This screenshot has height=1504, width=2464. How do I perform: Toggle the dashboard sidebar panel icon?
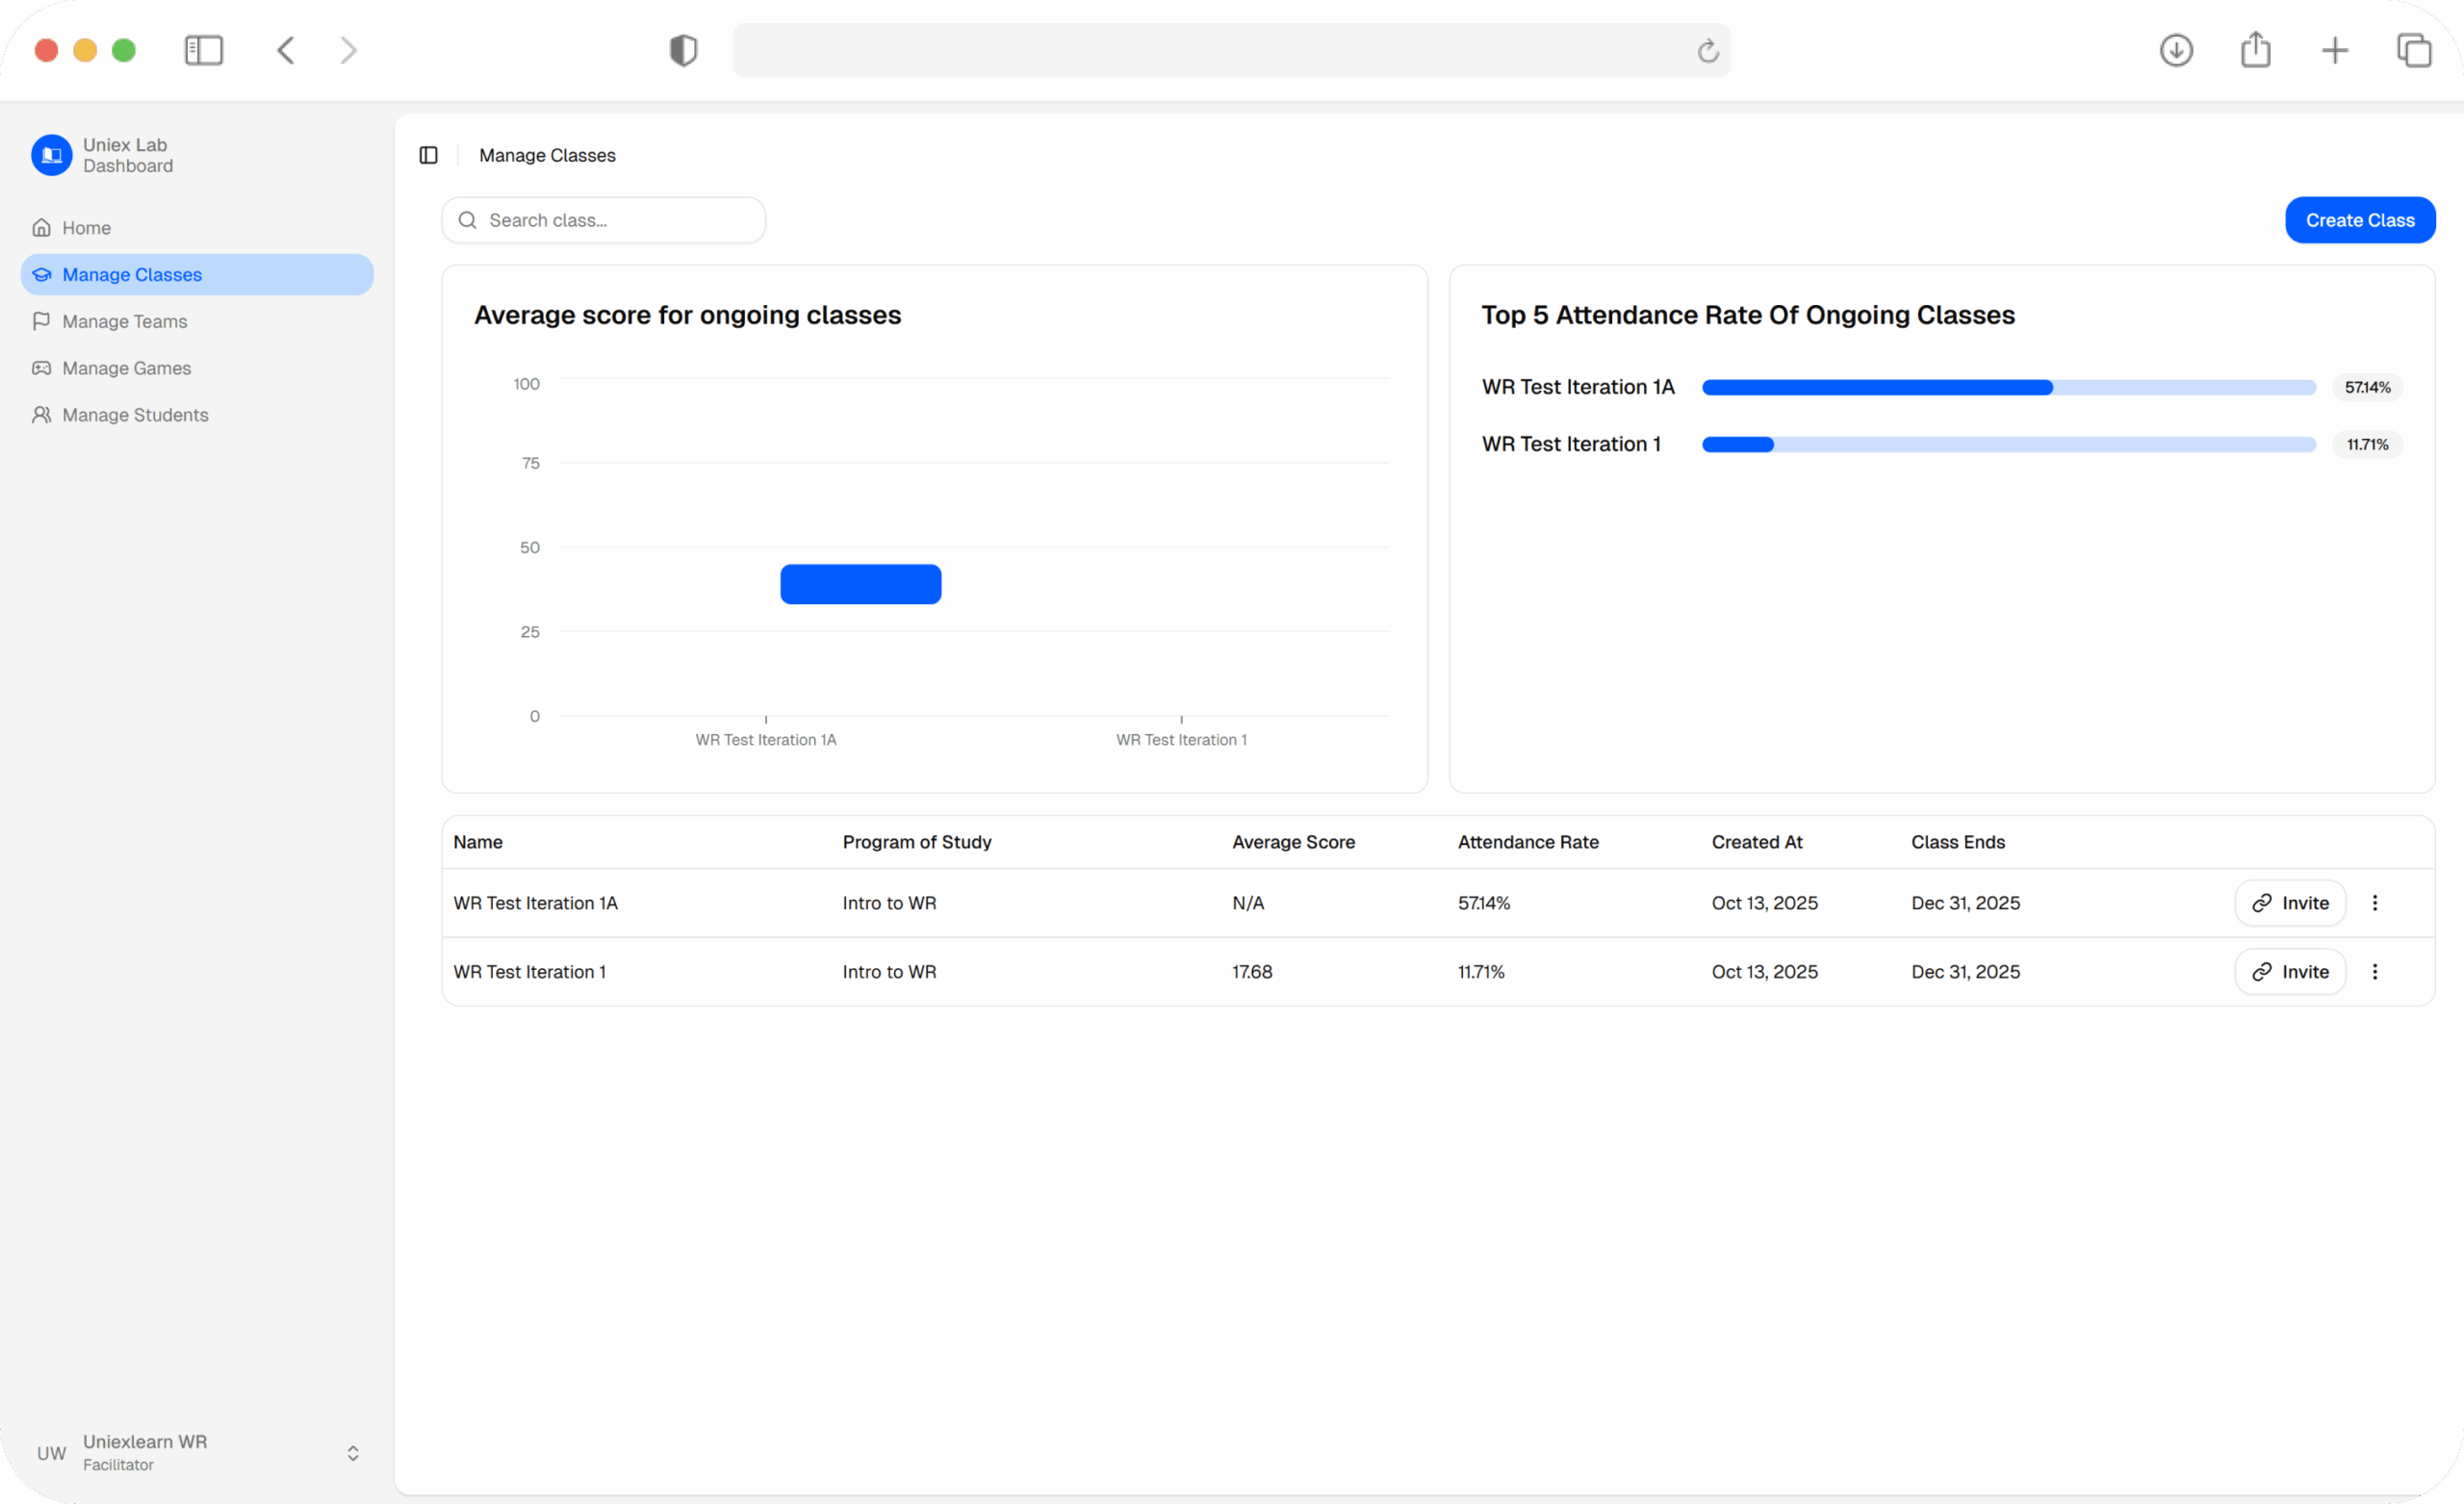(428, 155)
